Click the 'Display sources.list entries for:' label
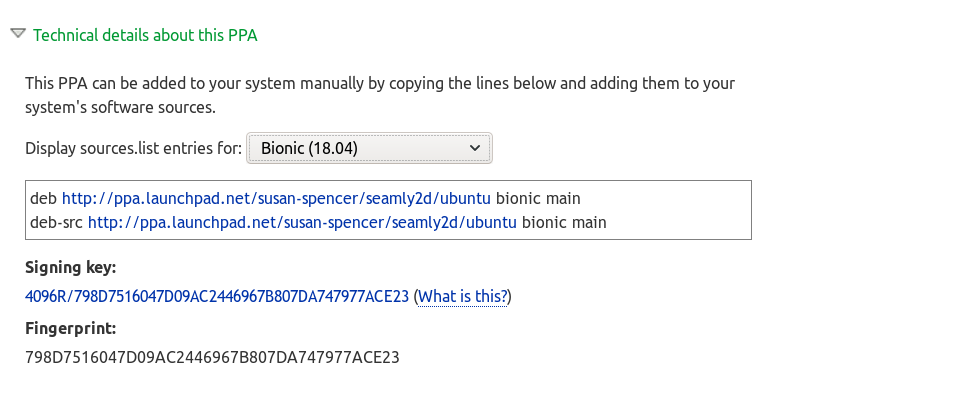Screen dimensions: 964x396 [x=133, y=148]
